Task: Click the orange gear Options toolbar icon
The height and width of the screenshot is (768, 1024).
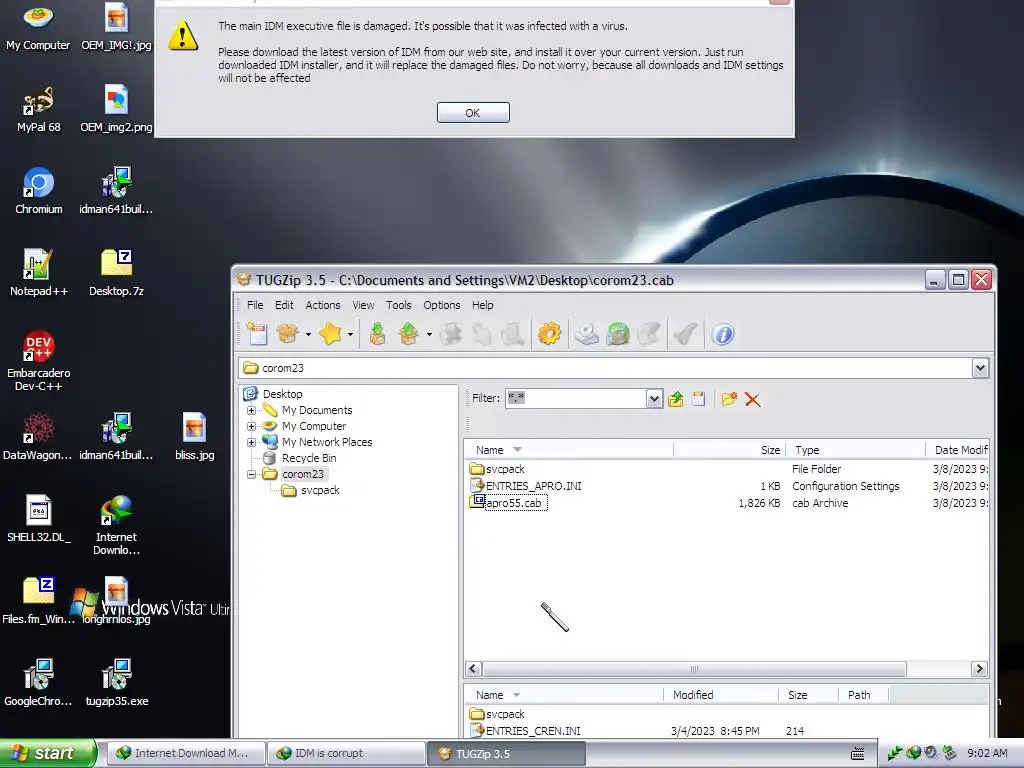Action: (549, 334)
